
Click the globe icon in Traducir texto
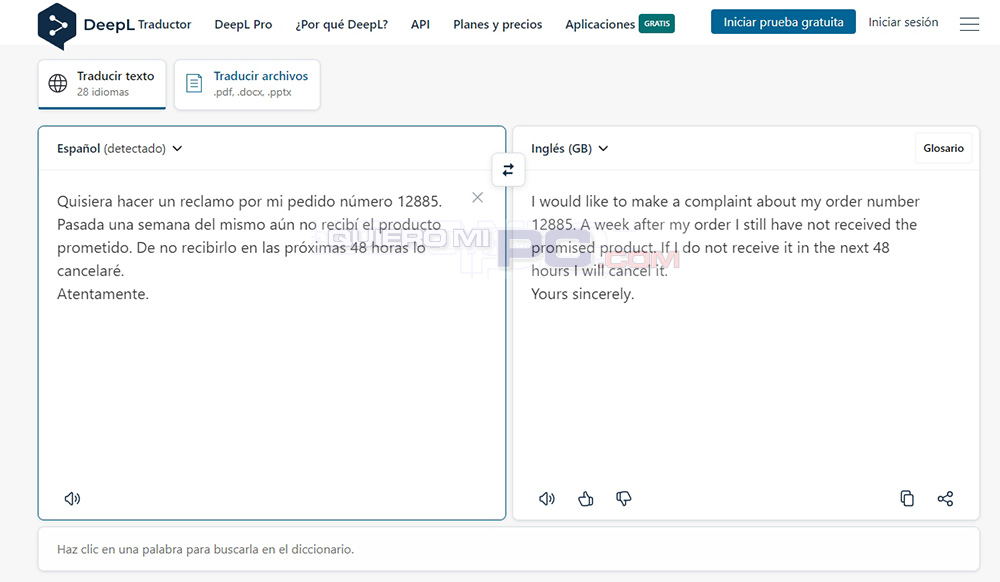pyautogui.click(x=58, y=83)
